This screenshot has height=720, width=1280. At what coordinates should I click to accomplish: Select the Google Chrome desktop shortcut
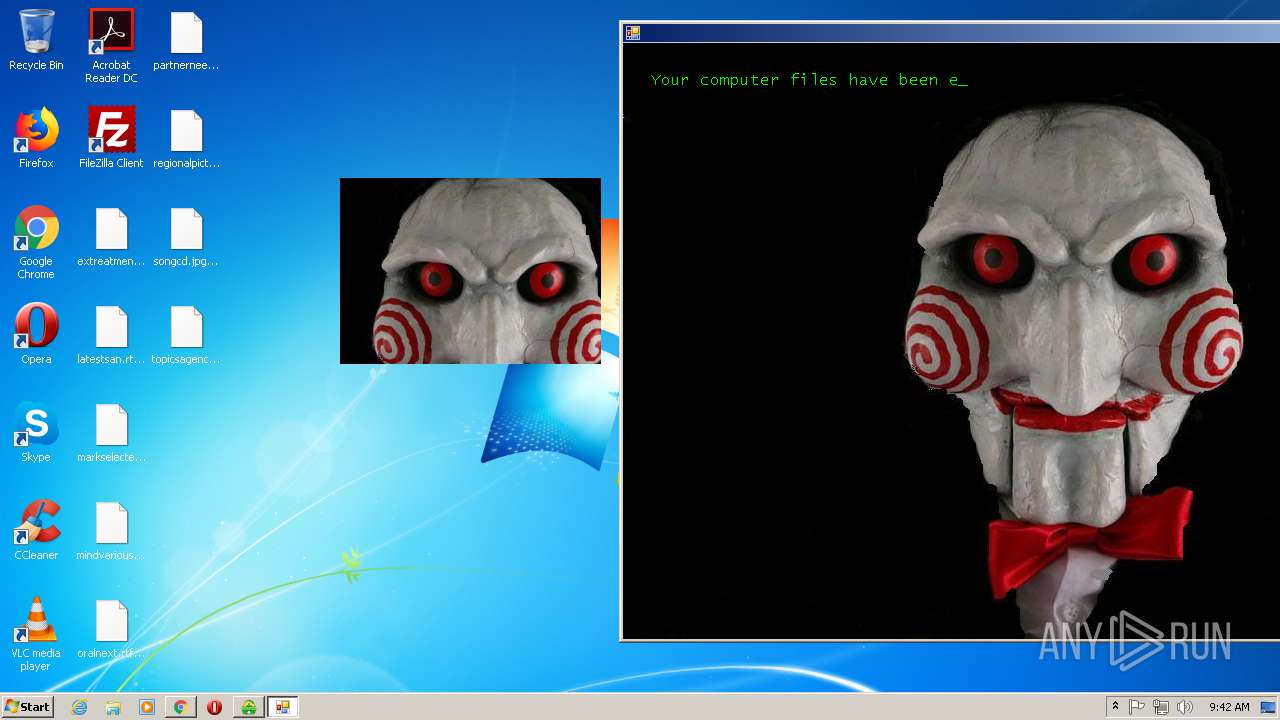click(36, 243)
